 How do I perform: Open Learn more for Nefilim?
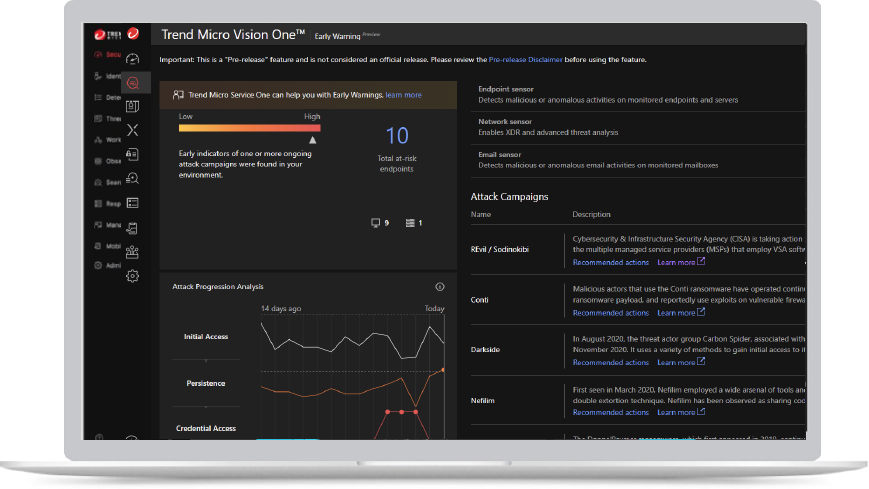tap(676, 412)
